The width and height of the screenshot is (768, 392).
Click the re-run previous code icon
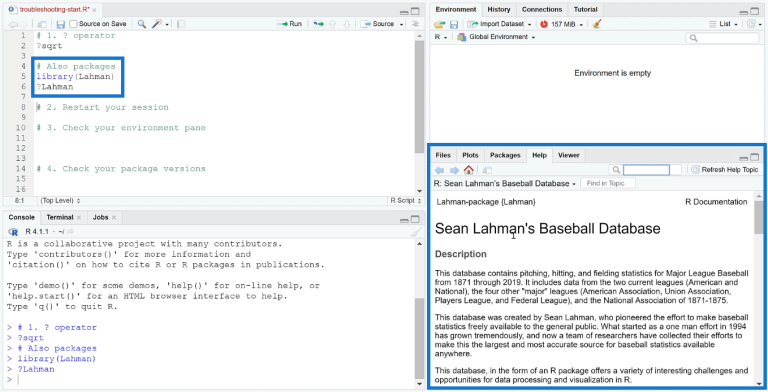pos(318,24)
